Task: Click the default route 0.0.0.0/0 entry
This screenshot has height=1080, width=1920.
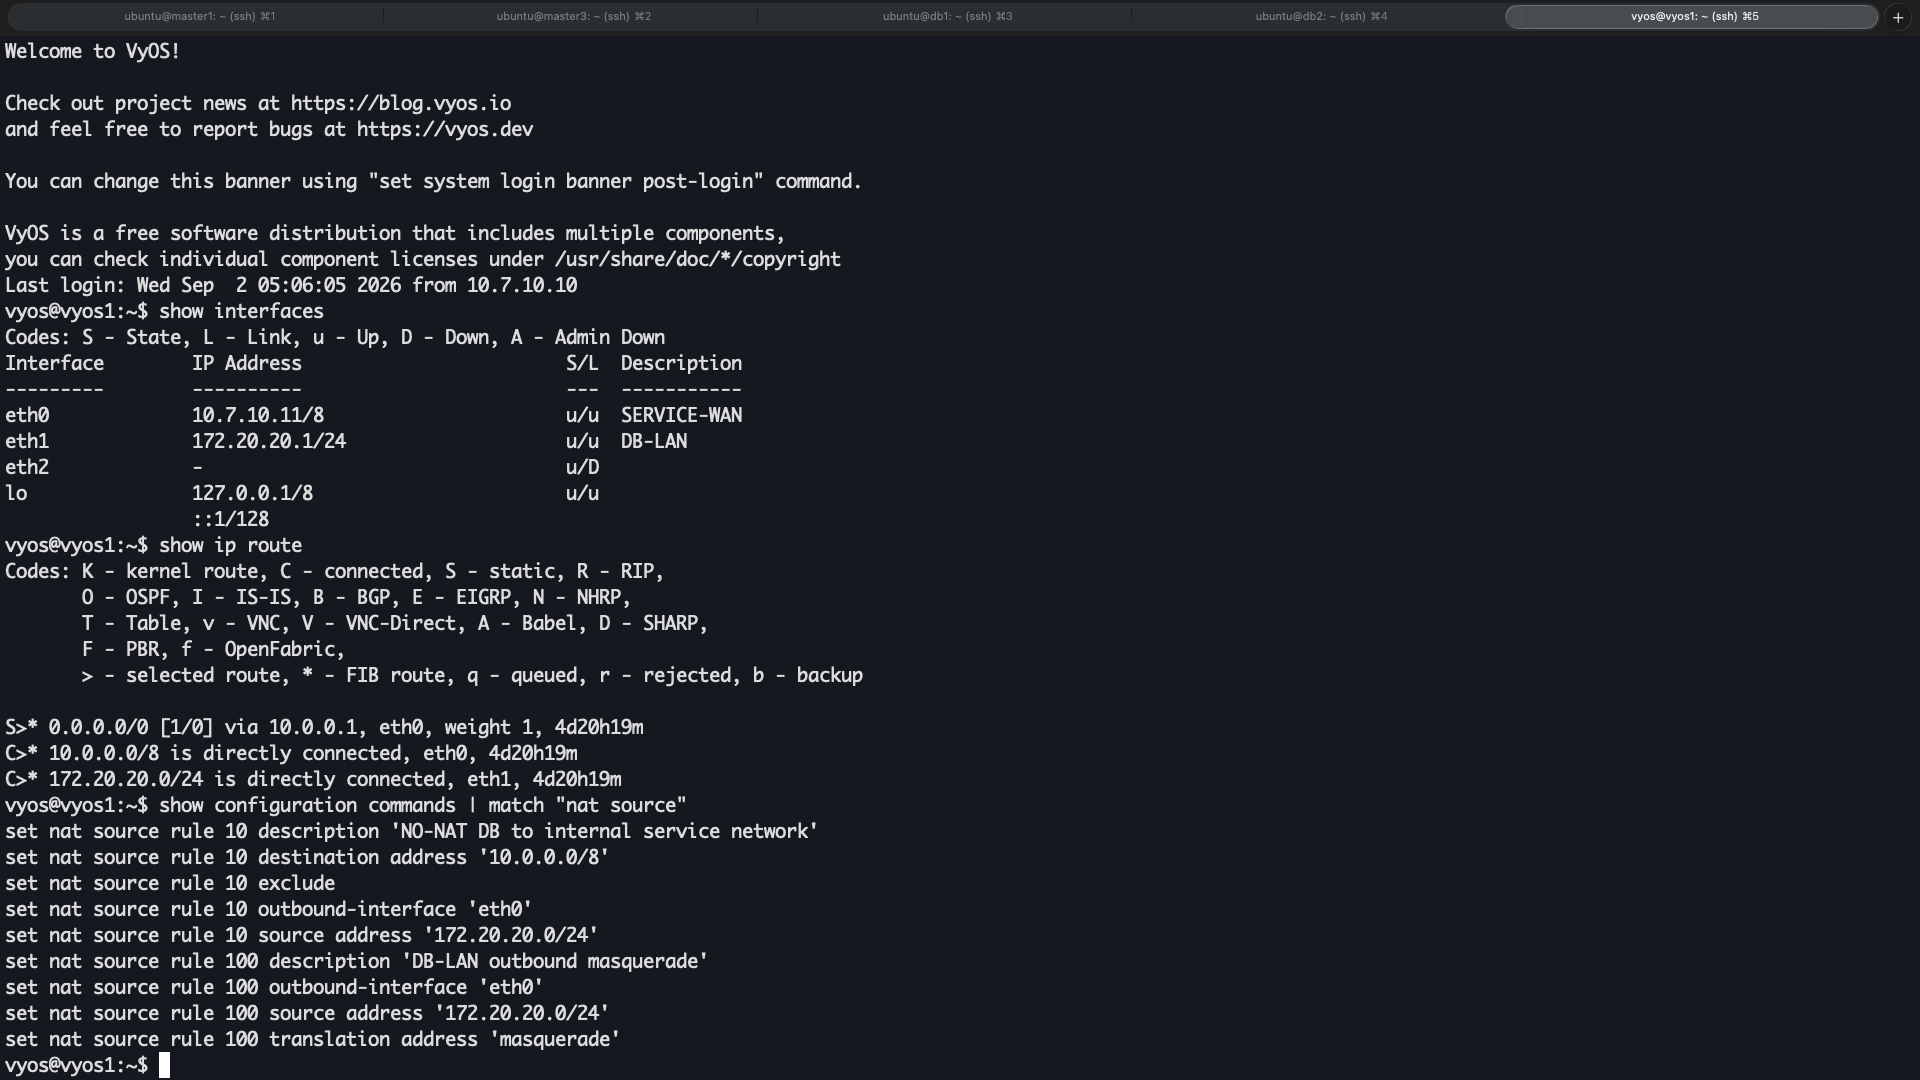Action: (324, 727)
